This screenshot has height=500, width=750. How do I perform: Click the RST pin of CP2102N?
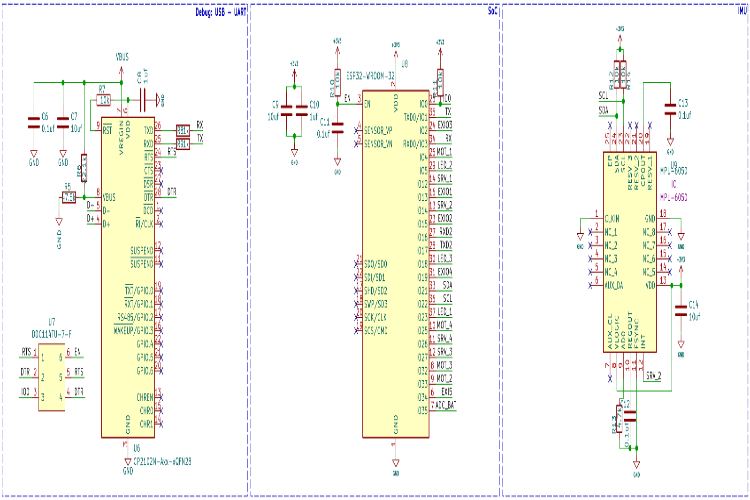pyautogui.click(x=107, y=130)
